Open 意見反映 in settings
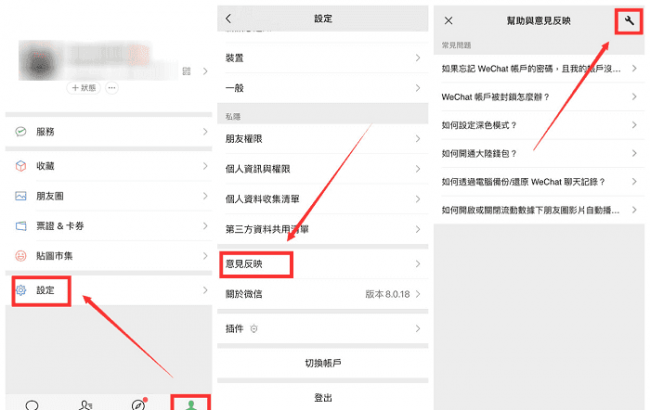 [x=323, y=264]
